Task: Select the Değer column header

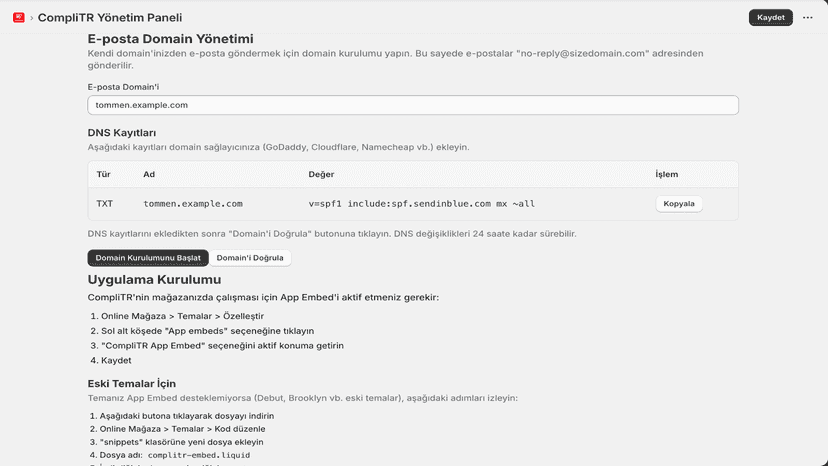Action: click(321, 174)
